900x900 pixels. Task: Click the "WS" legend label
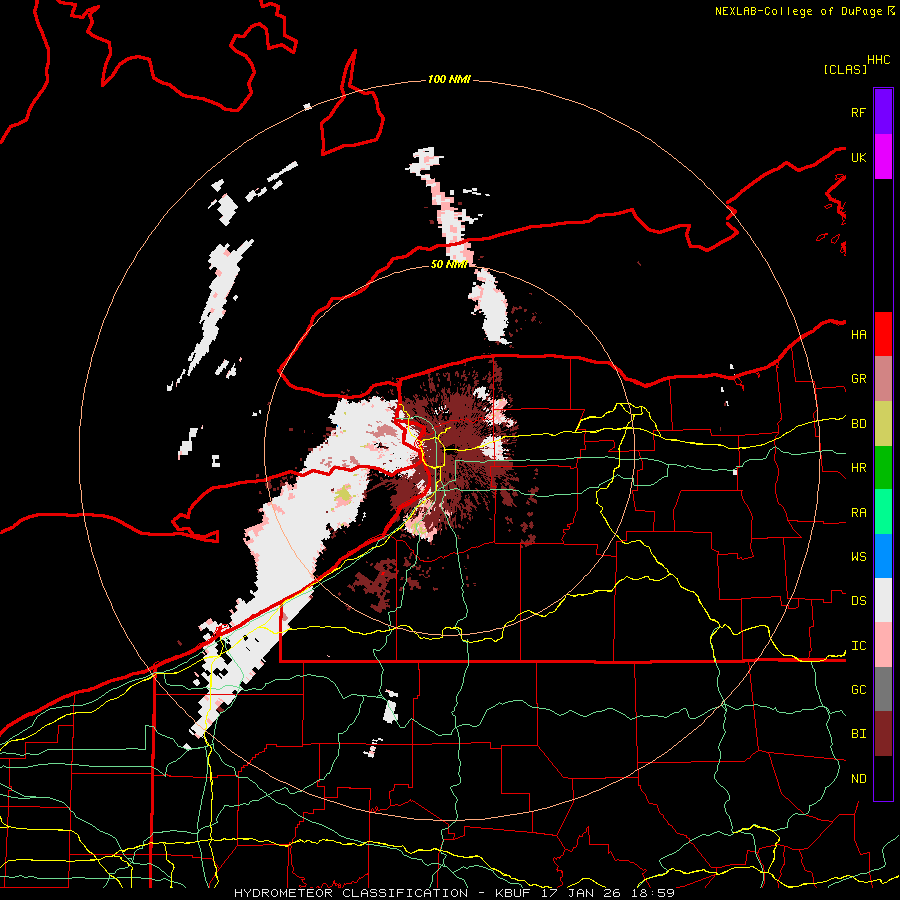pos(858,557)
